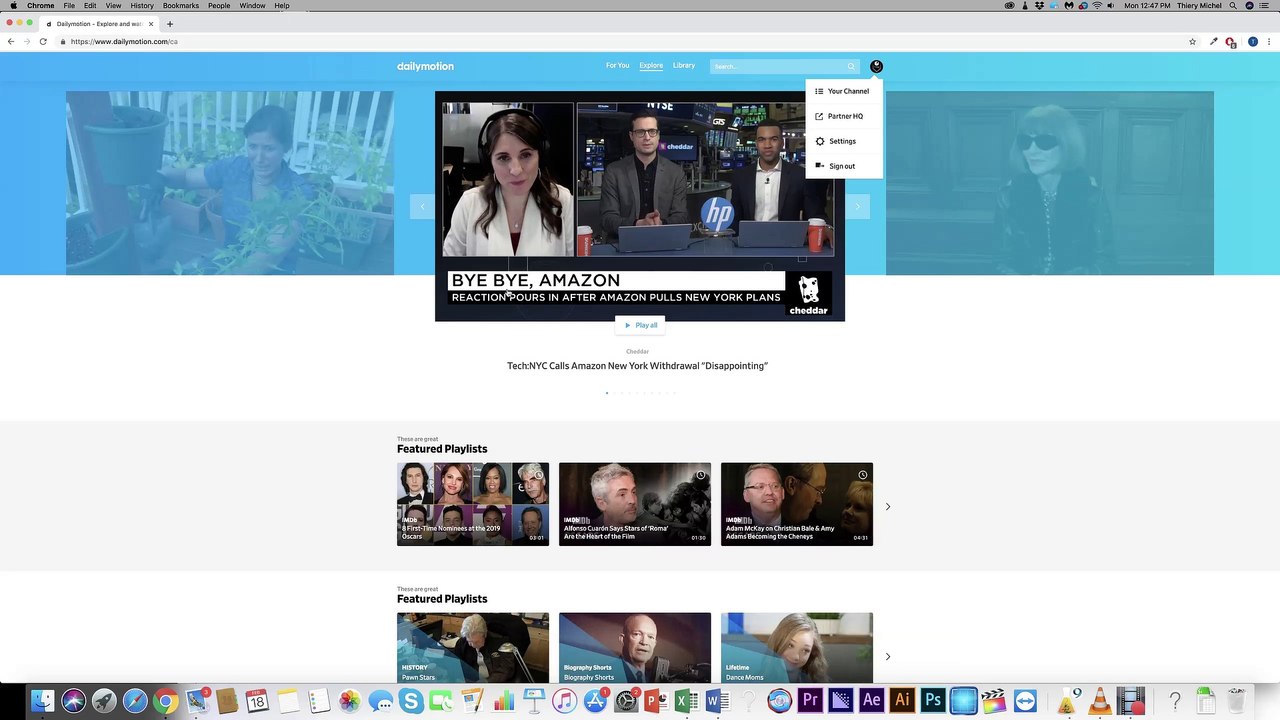Click the Wi-Fi status icon in menu bar
Screen dimensions: 1280x720
tap(1097, 6)
